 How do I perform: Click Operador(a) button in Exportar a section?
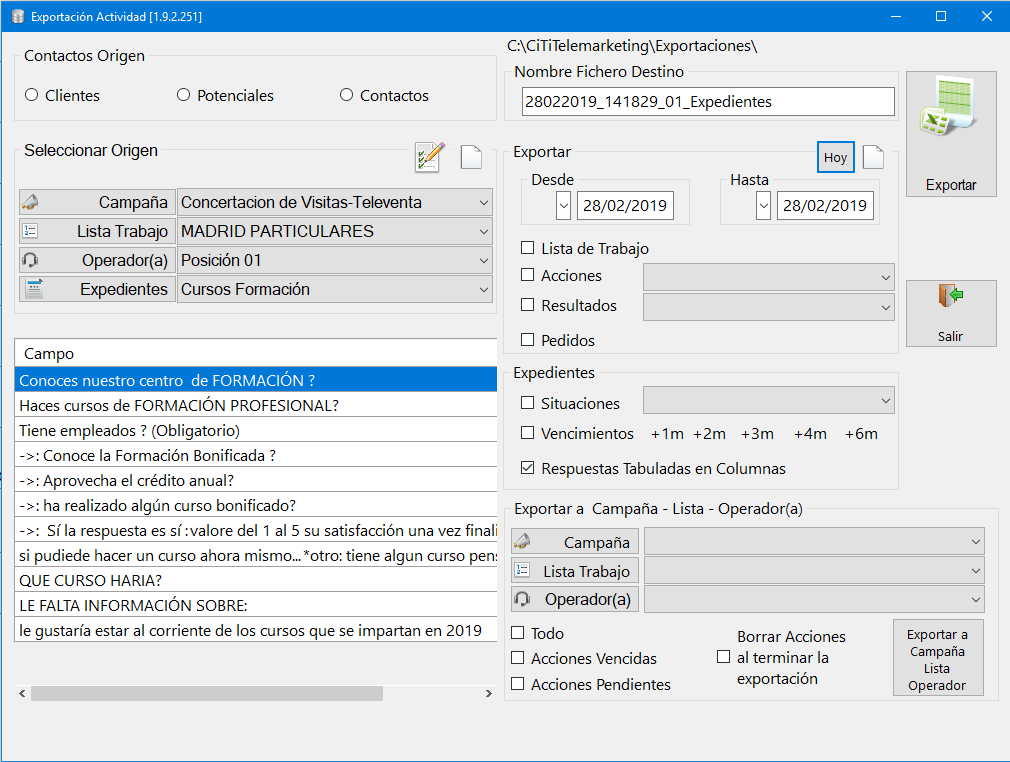(x=575, y=599)
